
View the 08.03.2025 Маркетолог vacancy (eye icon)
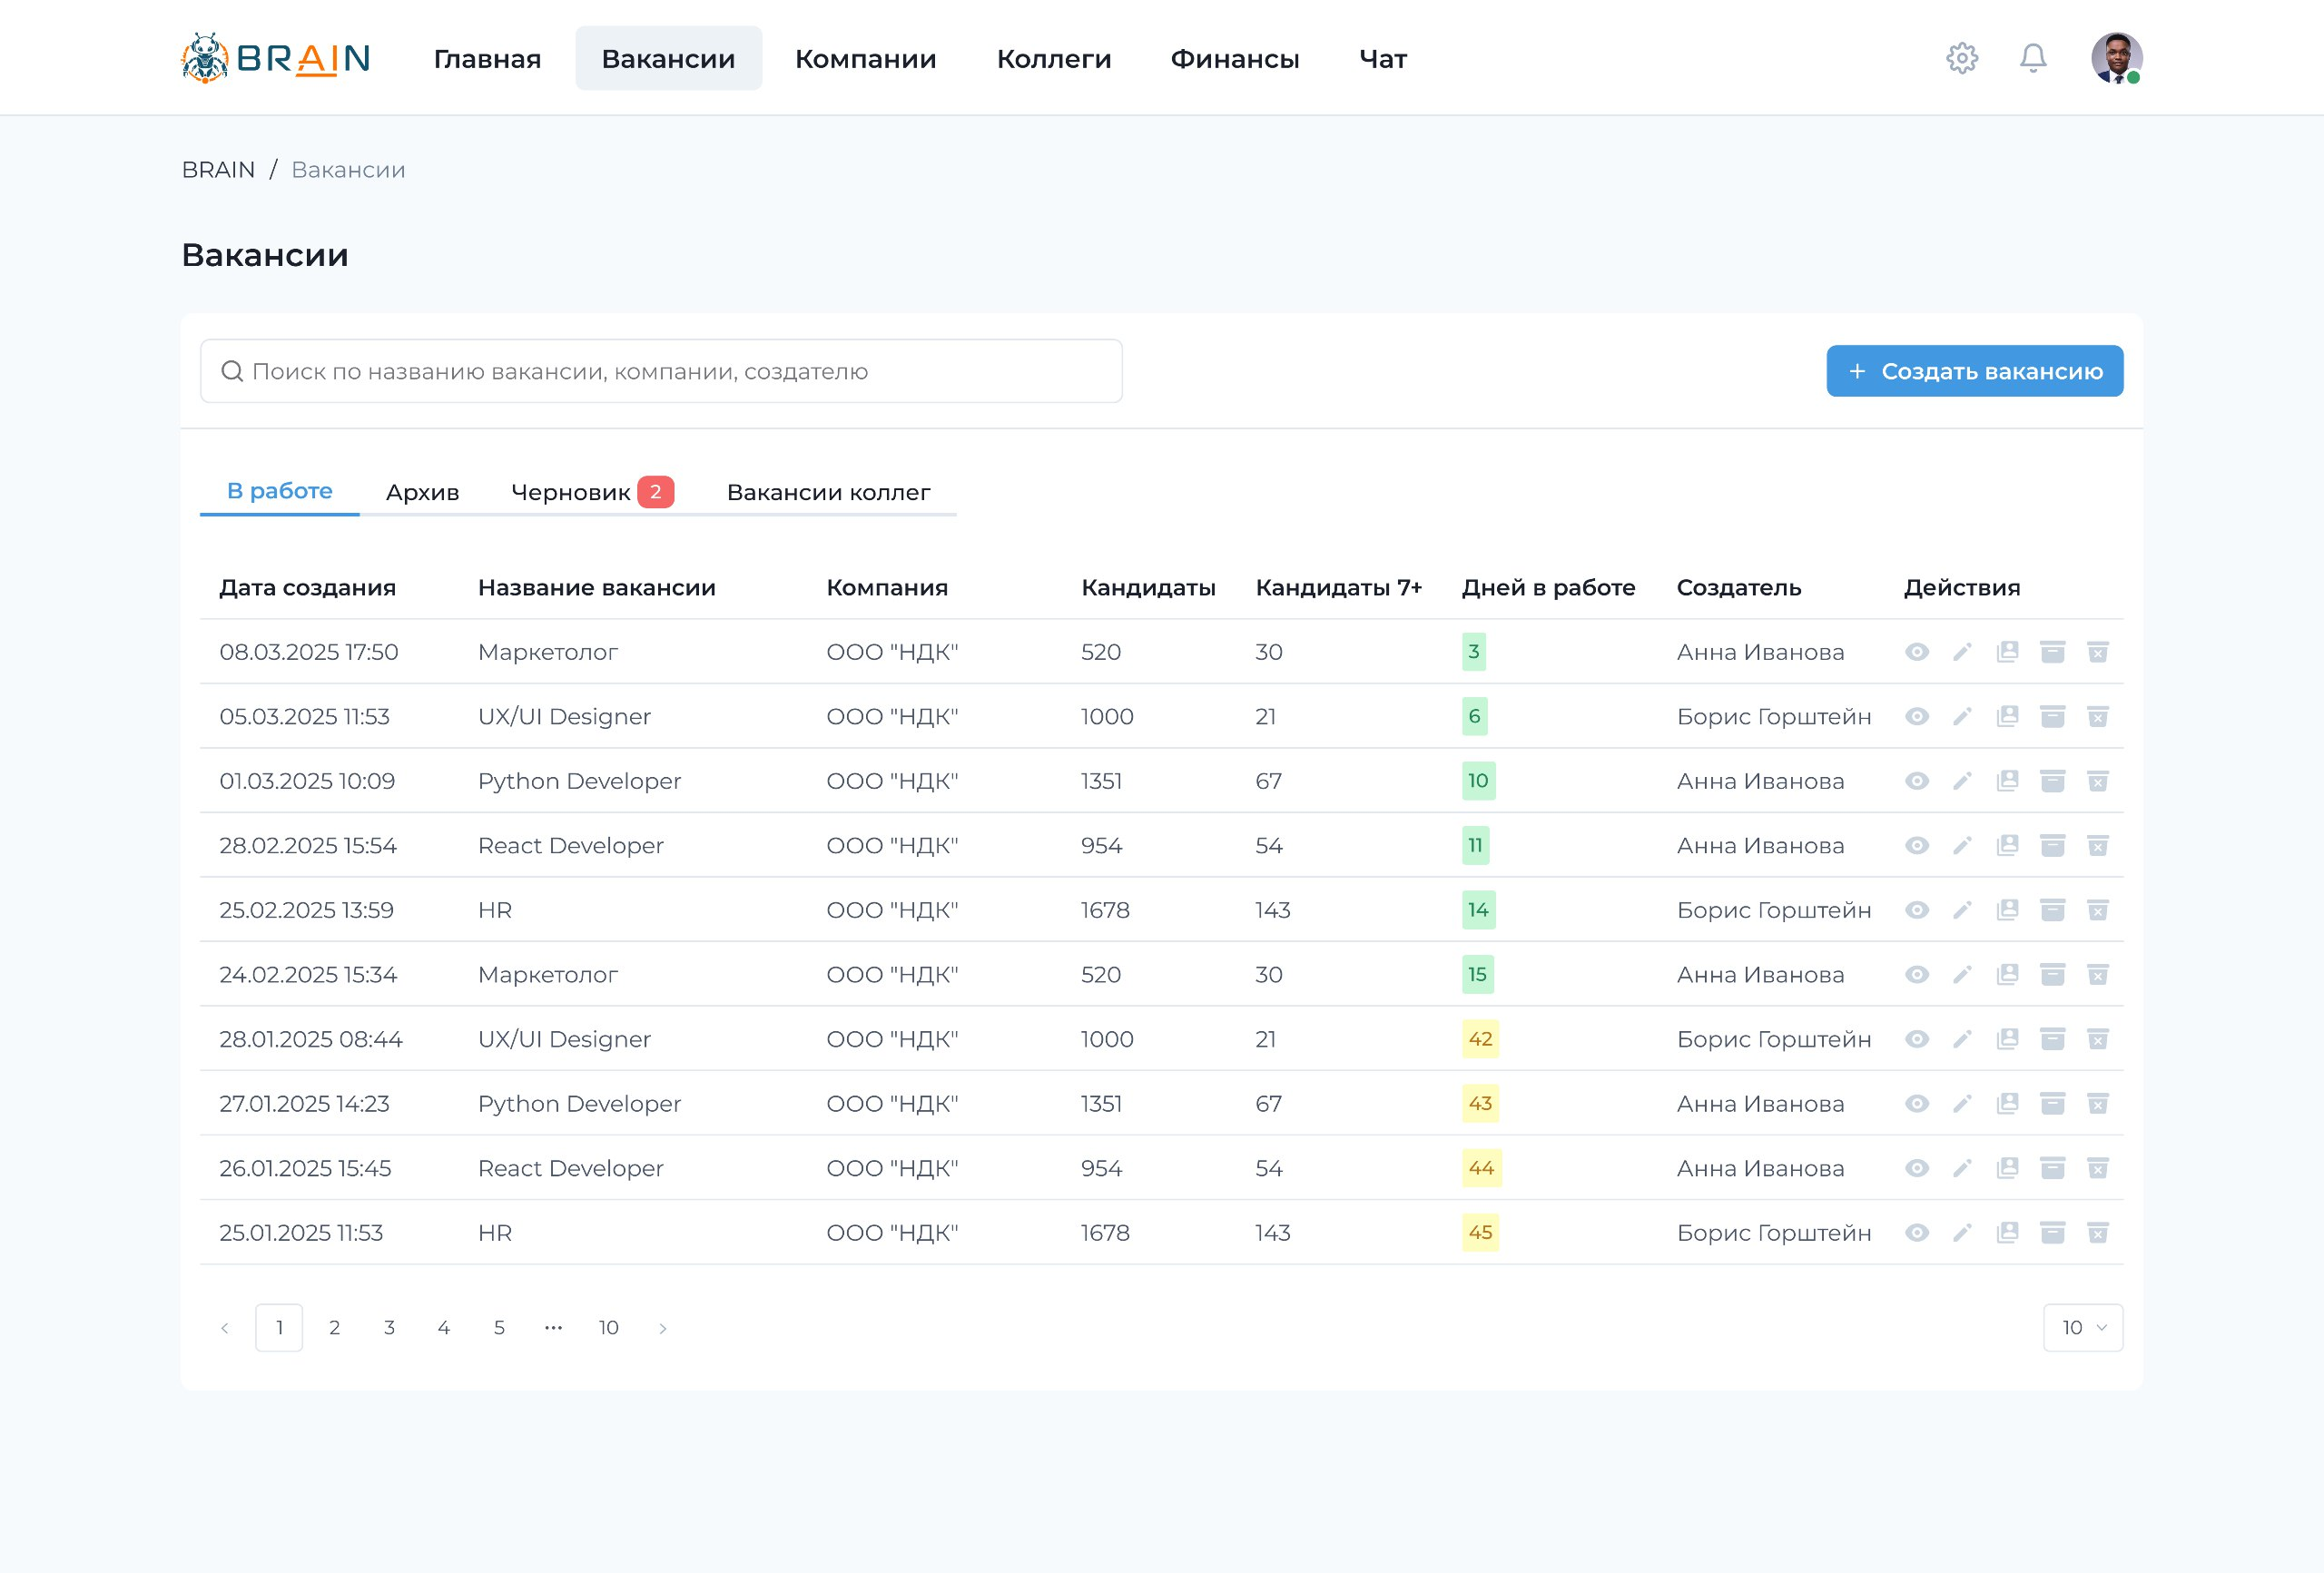tap(1916, 652)
